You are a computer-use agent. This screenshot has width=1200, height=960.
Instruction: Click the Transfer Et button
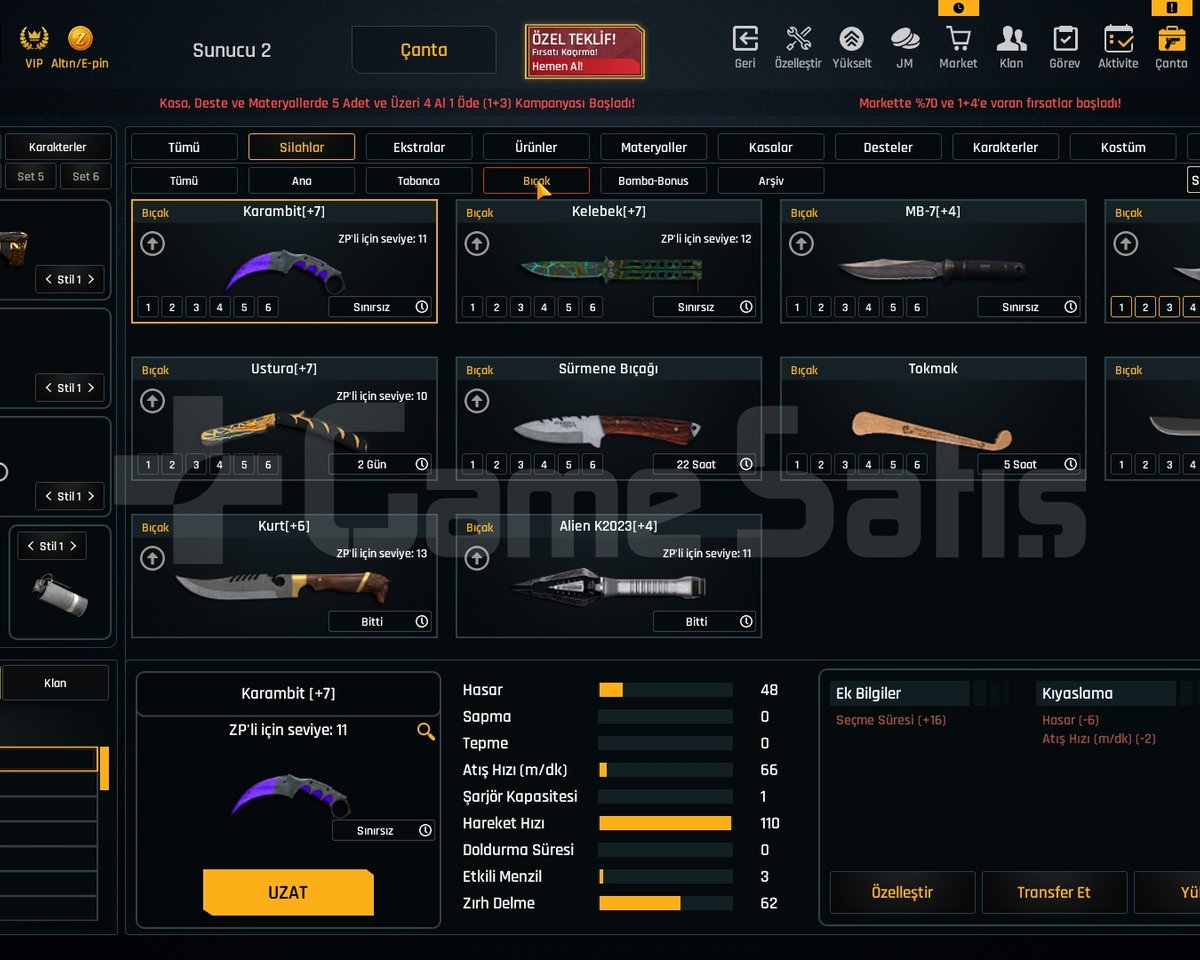[x=1054, y=892]
